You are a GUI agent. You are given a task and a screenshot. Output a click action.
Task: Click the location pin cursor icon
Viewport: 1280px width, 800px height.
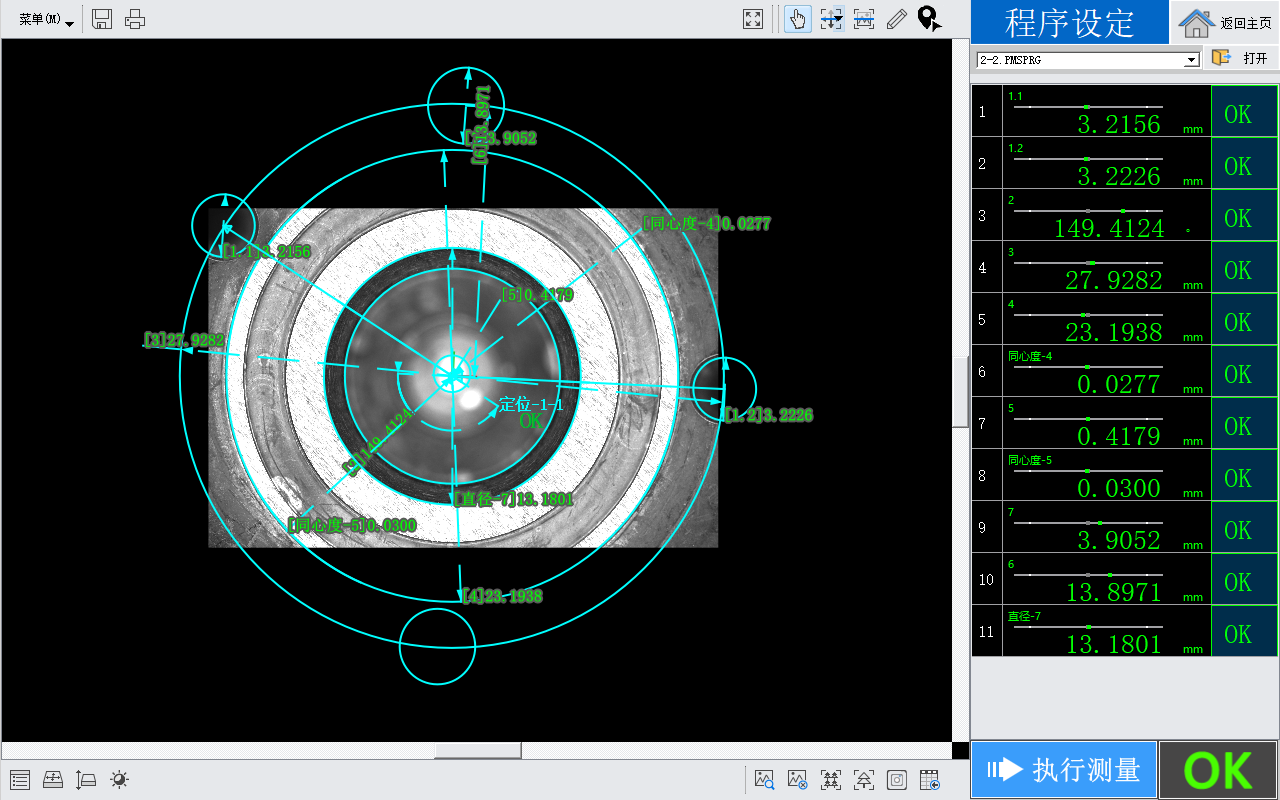pyautogui.click(x=929, y=19)
